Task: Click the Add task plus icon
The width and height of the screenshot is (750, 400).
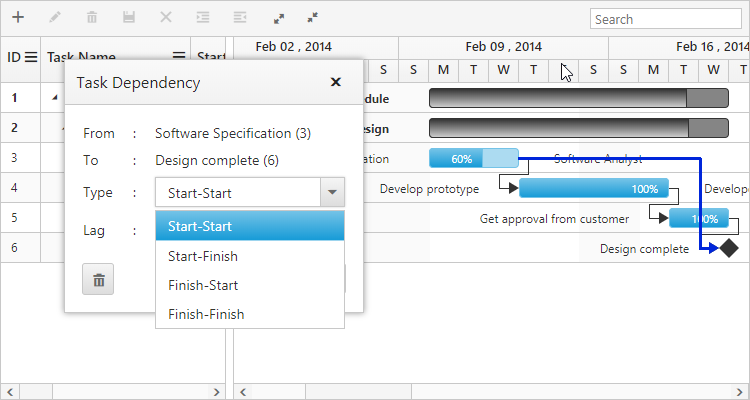Action: 17,18
